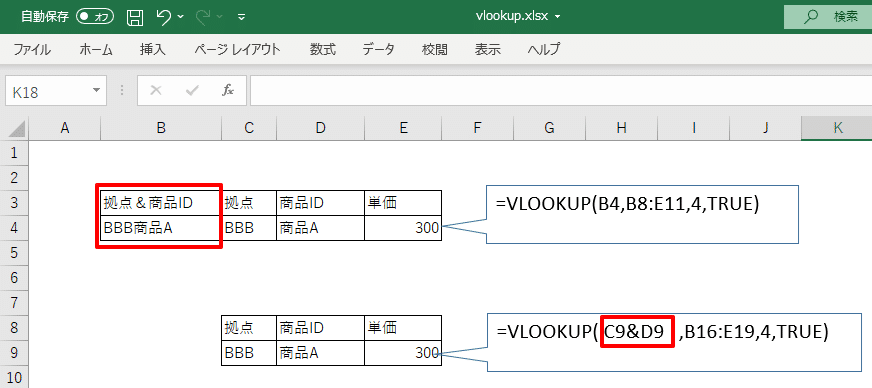Open the 表示 tab
872x388 pixels.
pyautogui.click(x=488, y=50)
